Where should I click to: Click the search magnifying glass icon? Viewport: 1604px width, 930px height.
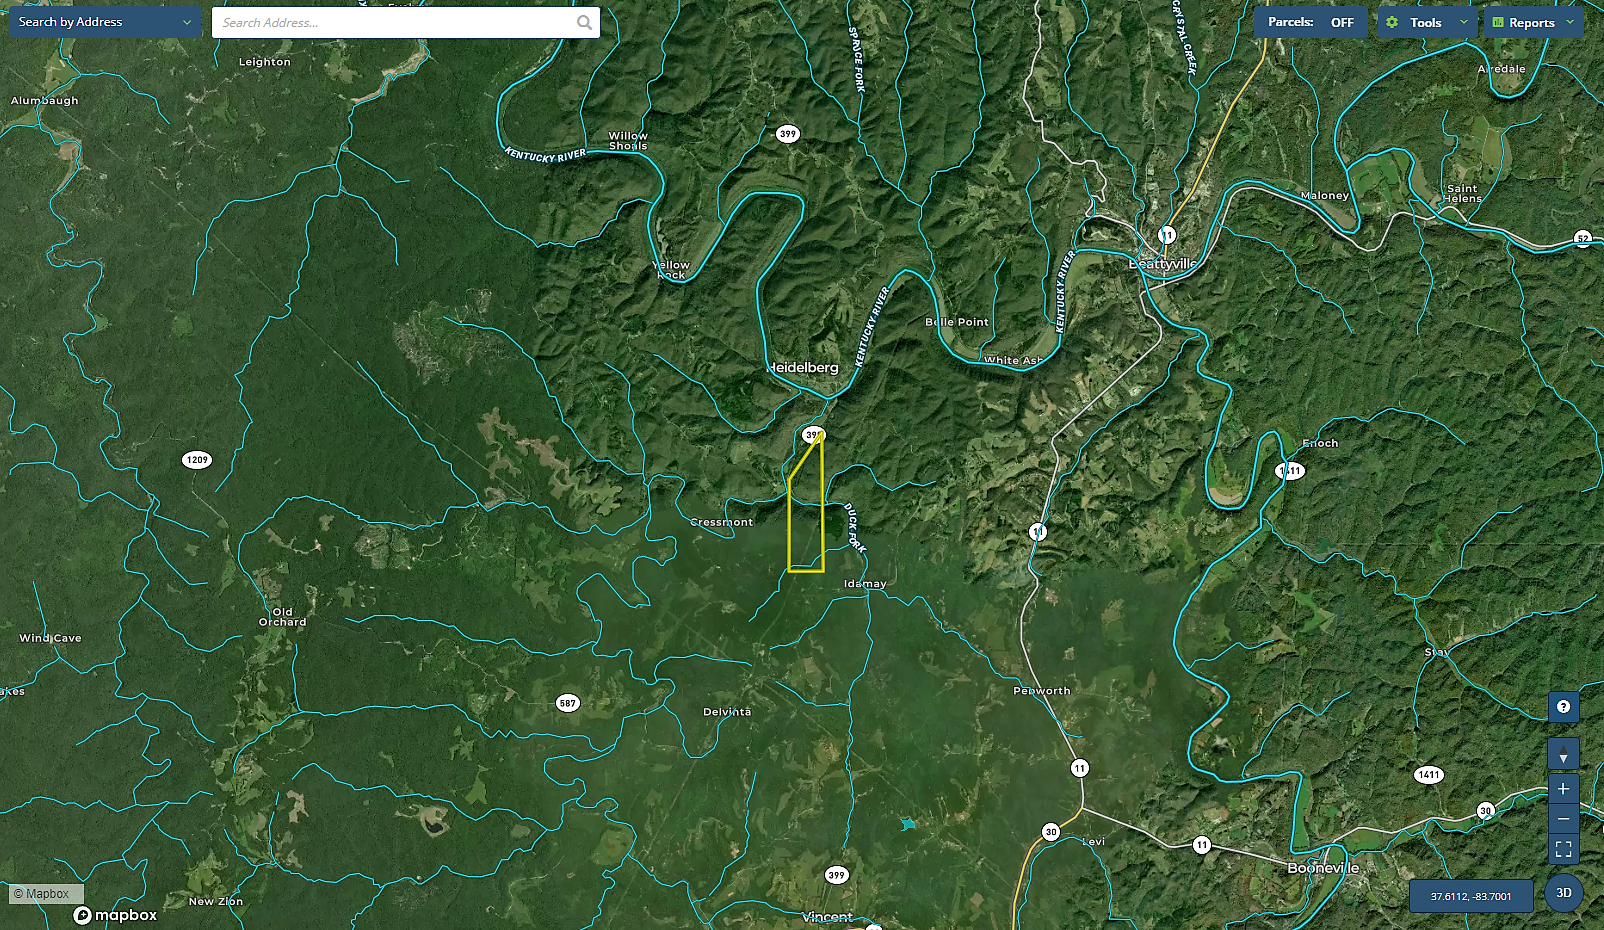(x=584, y=22)
